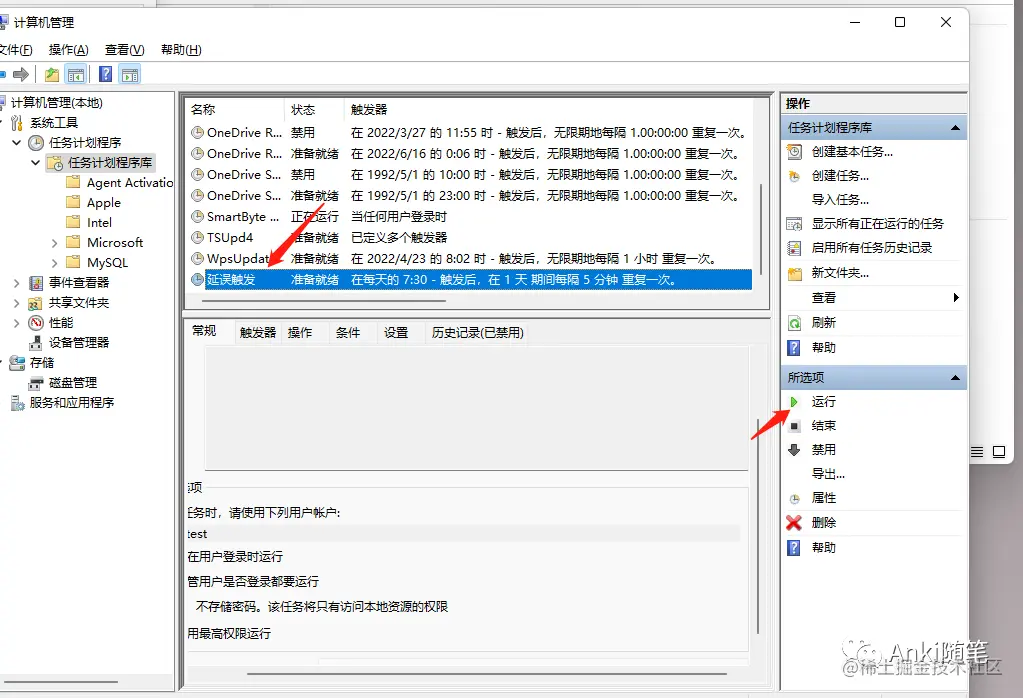
Task: Click 导出... in the actions pane
Action: tap(829, 474)
